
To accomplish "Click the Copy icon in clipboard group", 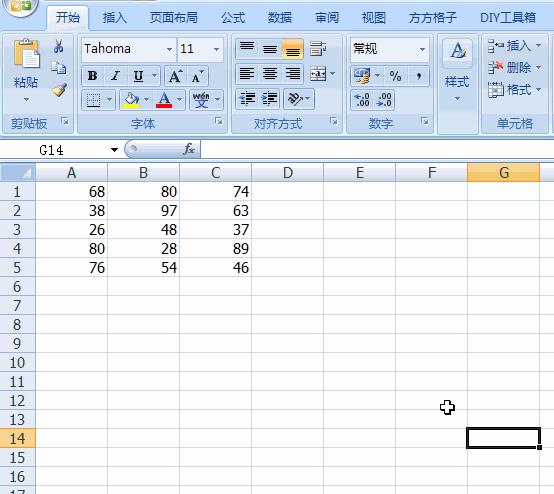I will point(59,68).
